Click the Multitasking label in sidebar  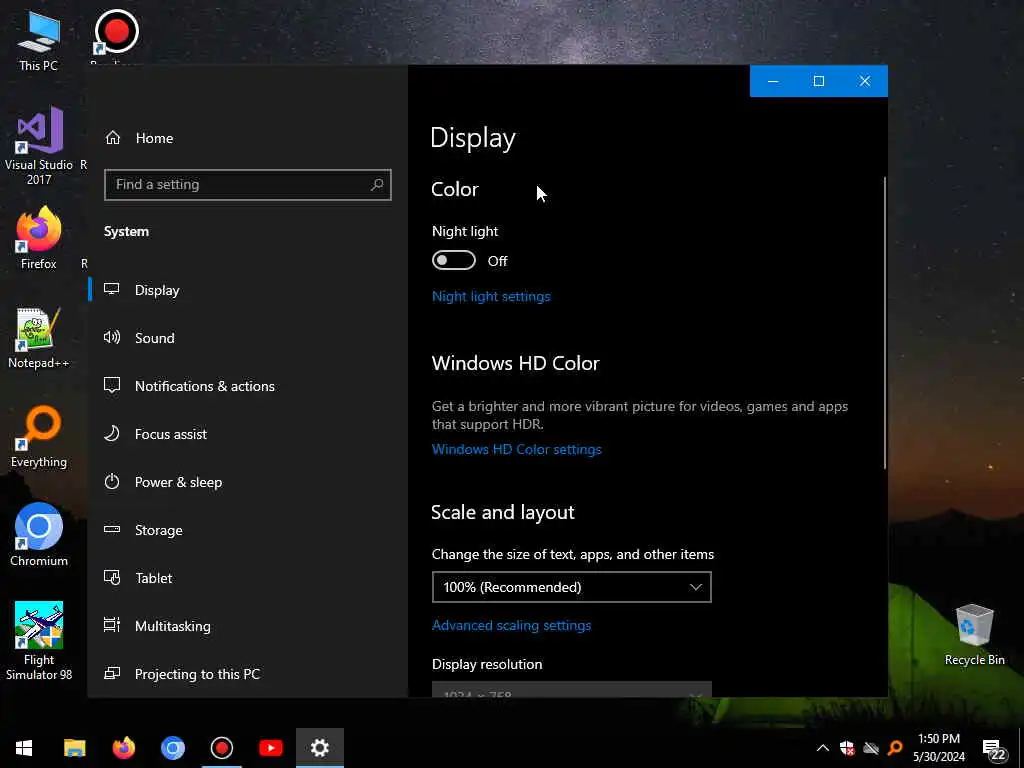172,626
